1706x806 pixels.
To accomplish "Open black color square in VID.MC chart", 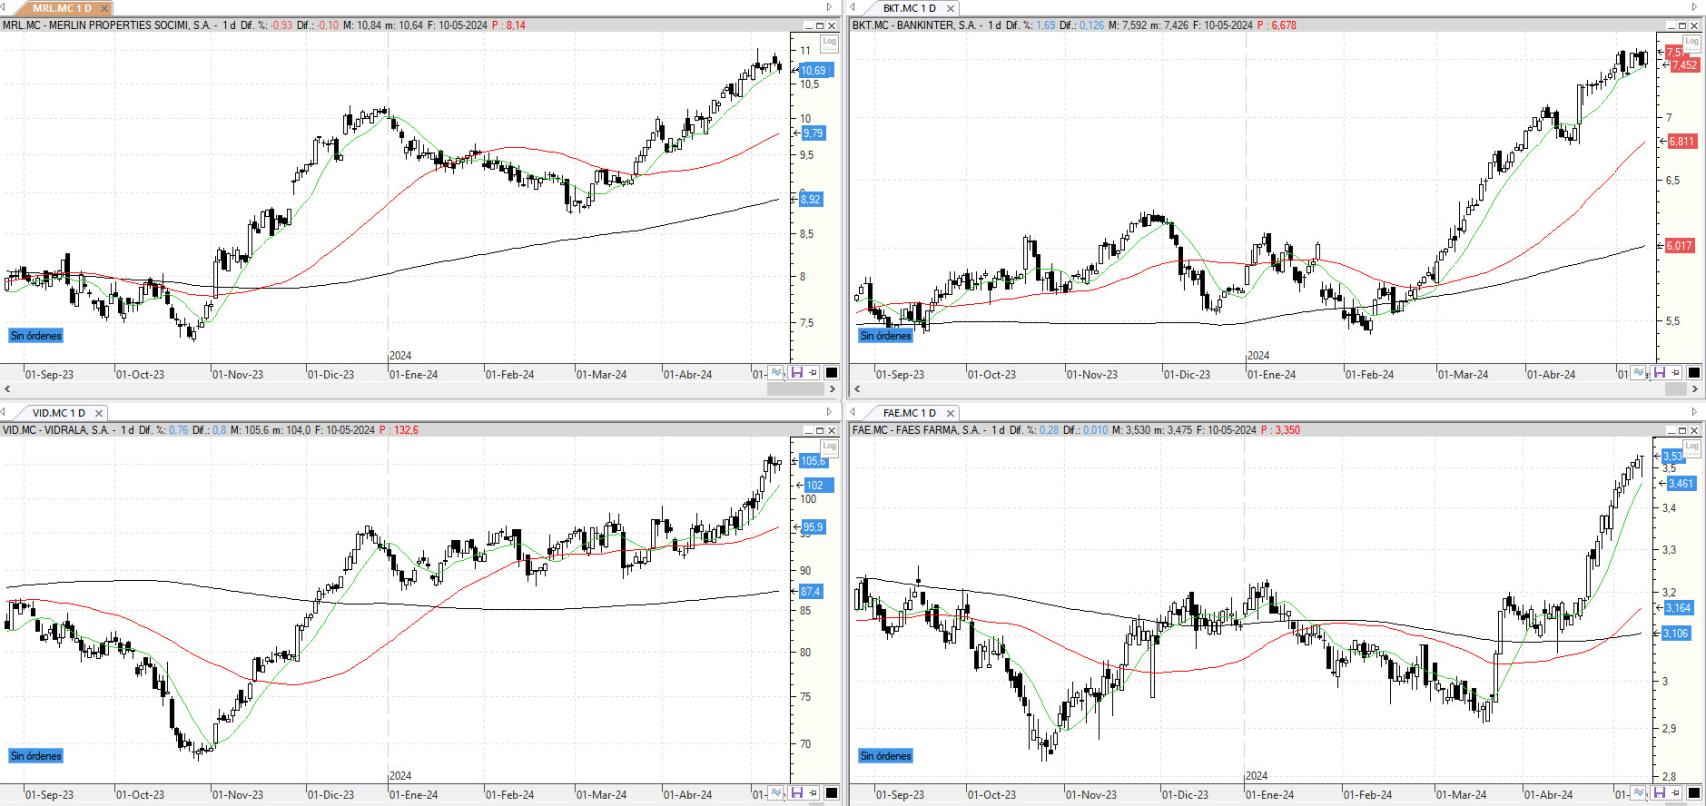I will pyautogui.click(x=831, y=794).
